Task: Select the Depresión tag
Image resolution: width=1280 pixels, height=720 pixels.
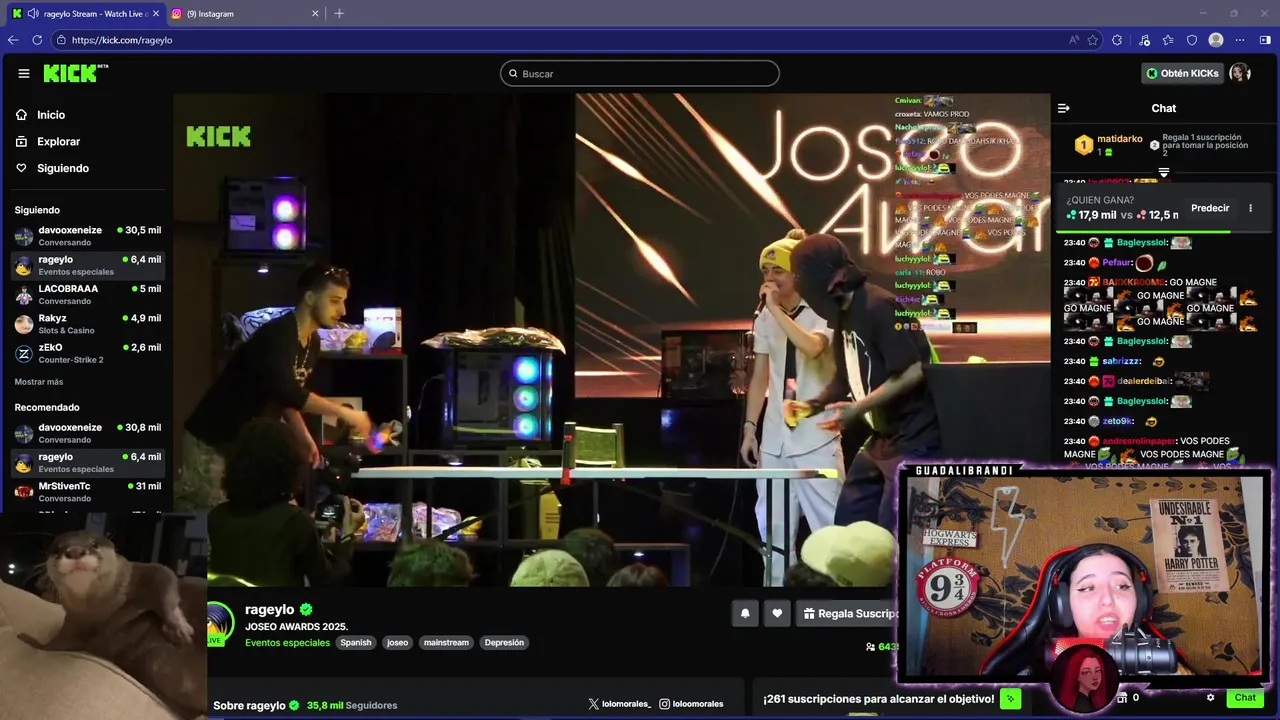Action: click(504, 643)
